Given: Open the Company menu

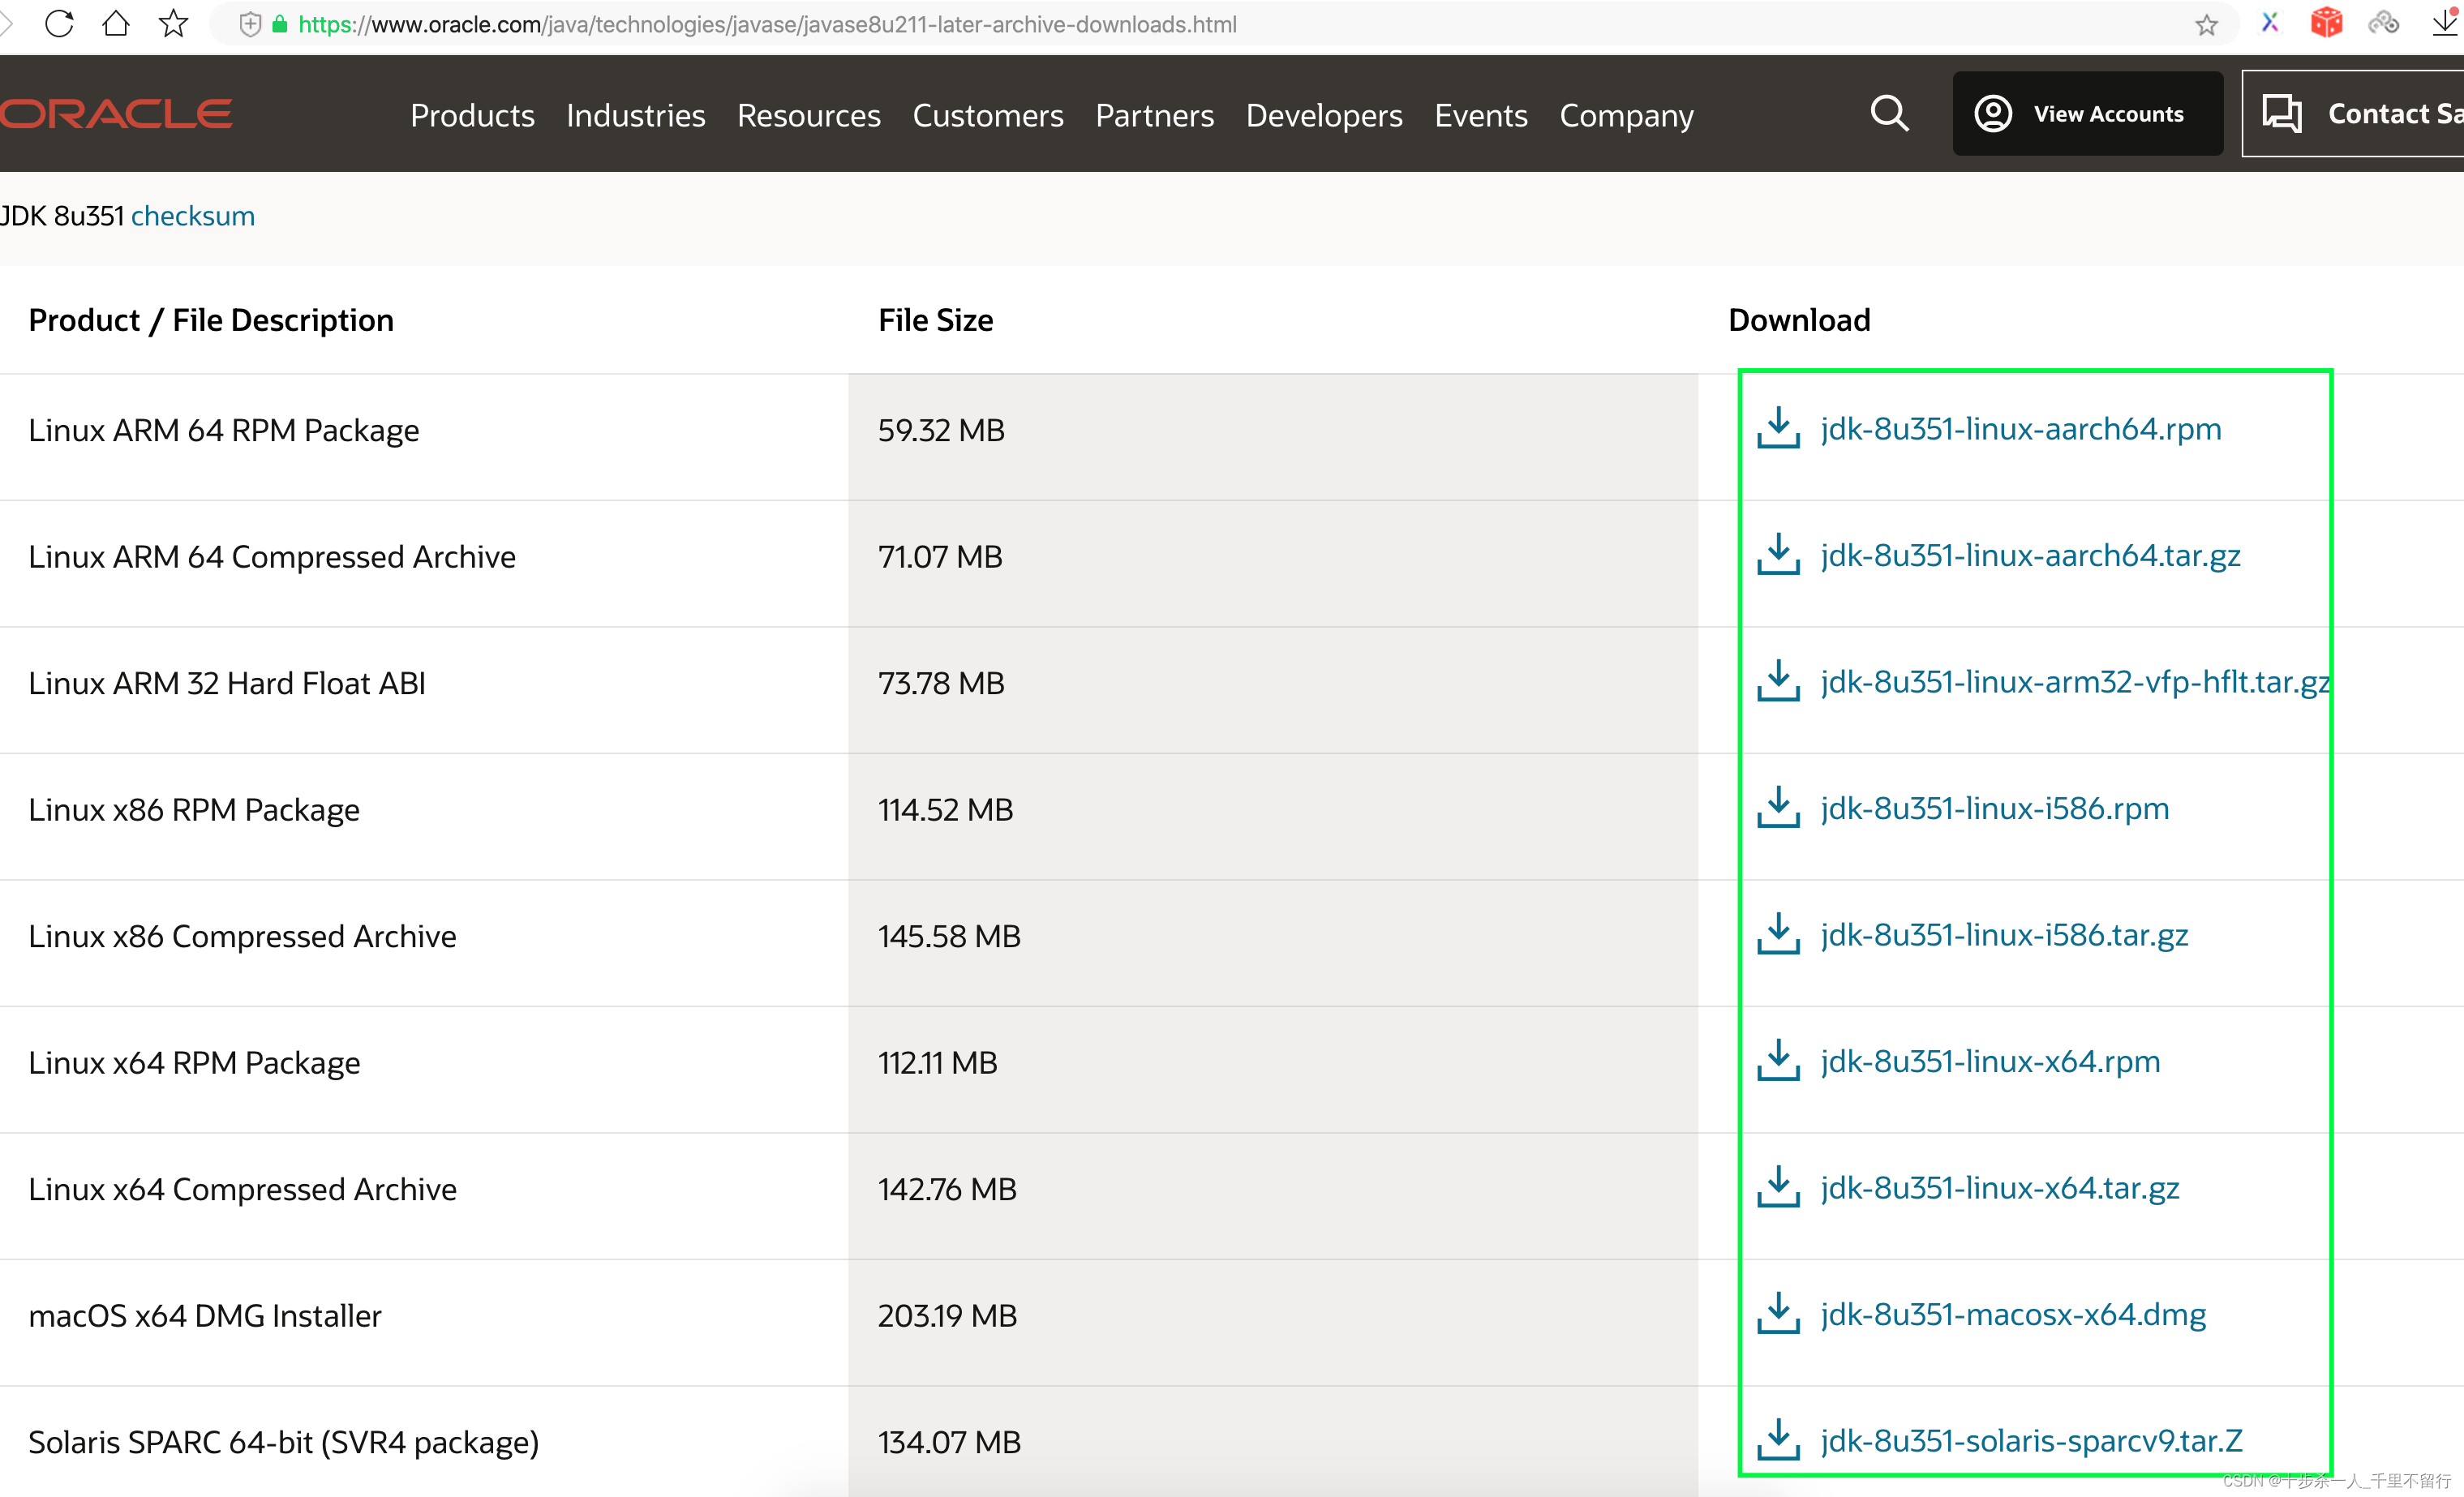Looking at the screenshot, I should [x=1626, y=115].
